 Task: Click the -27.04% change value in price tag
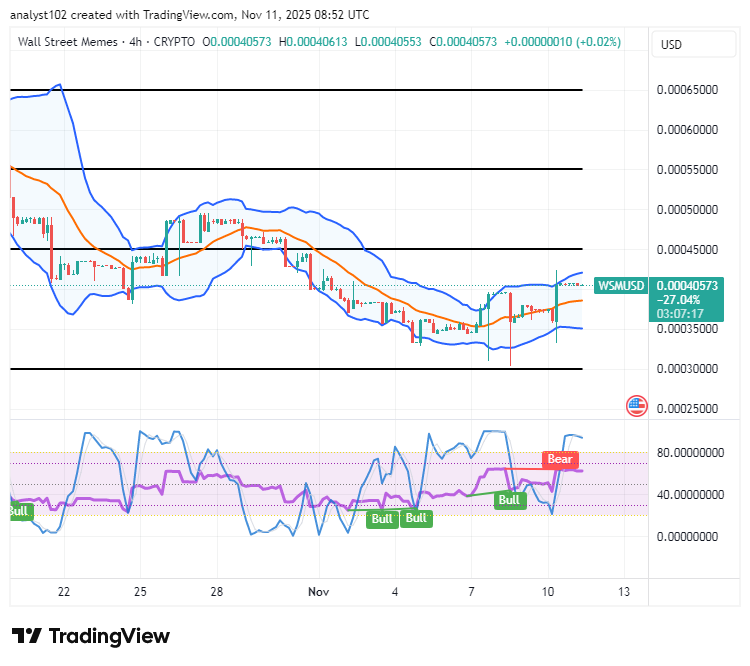point(679,300)
